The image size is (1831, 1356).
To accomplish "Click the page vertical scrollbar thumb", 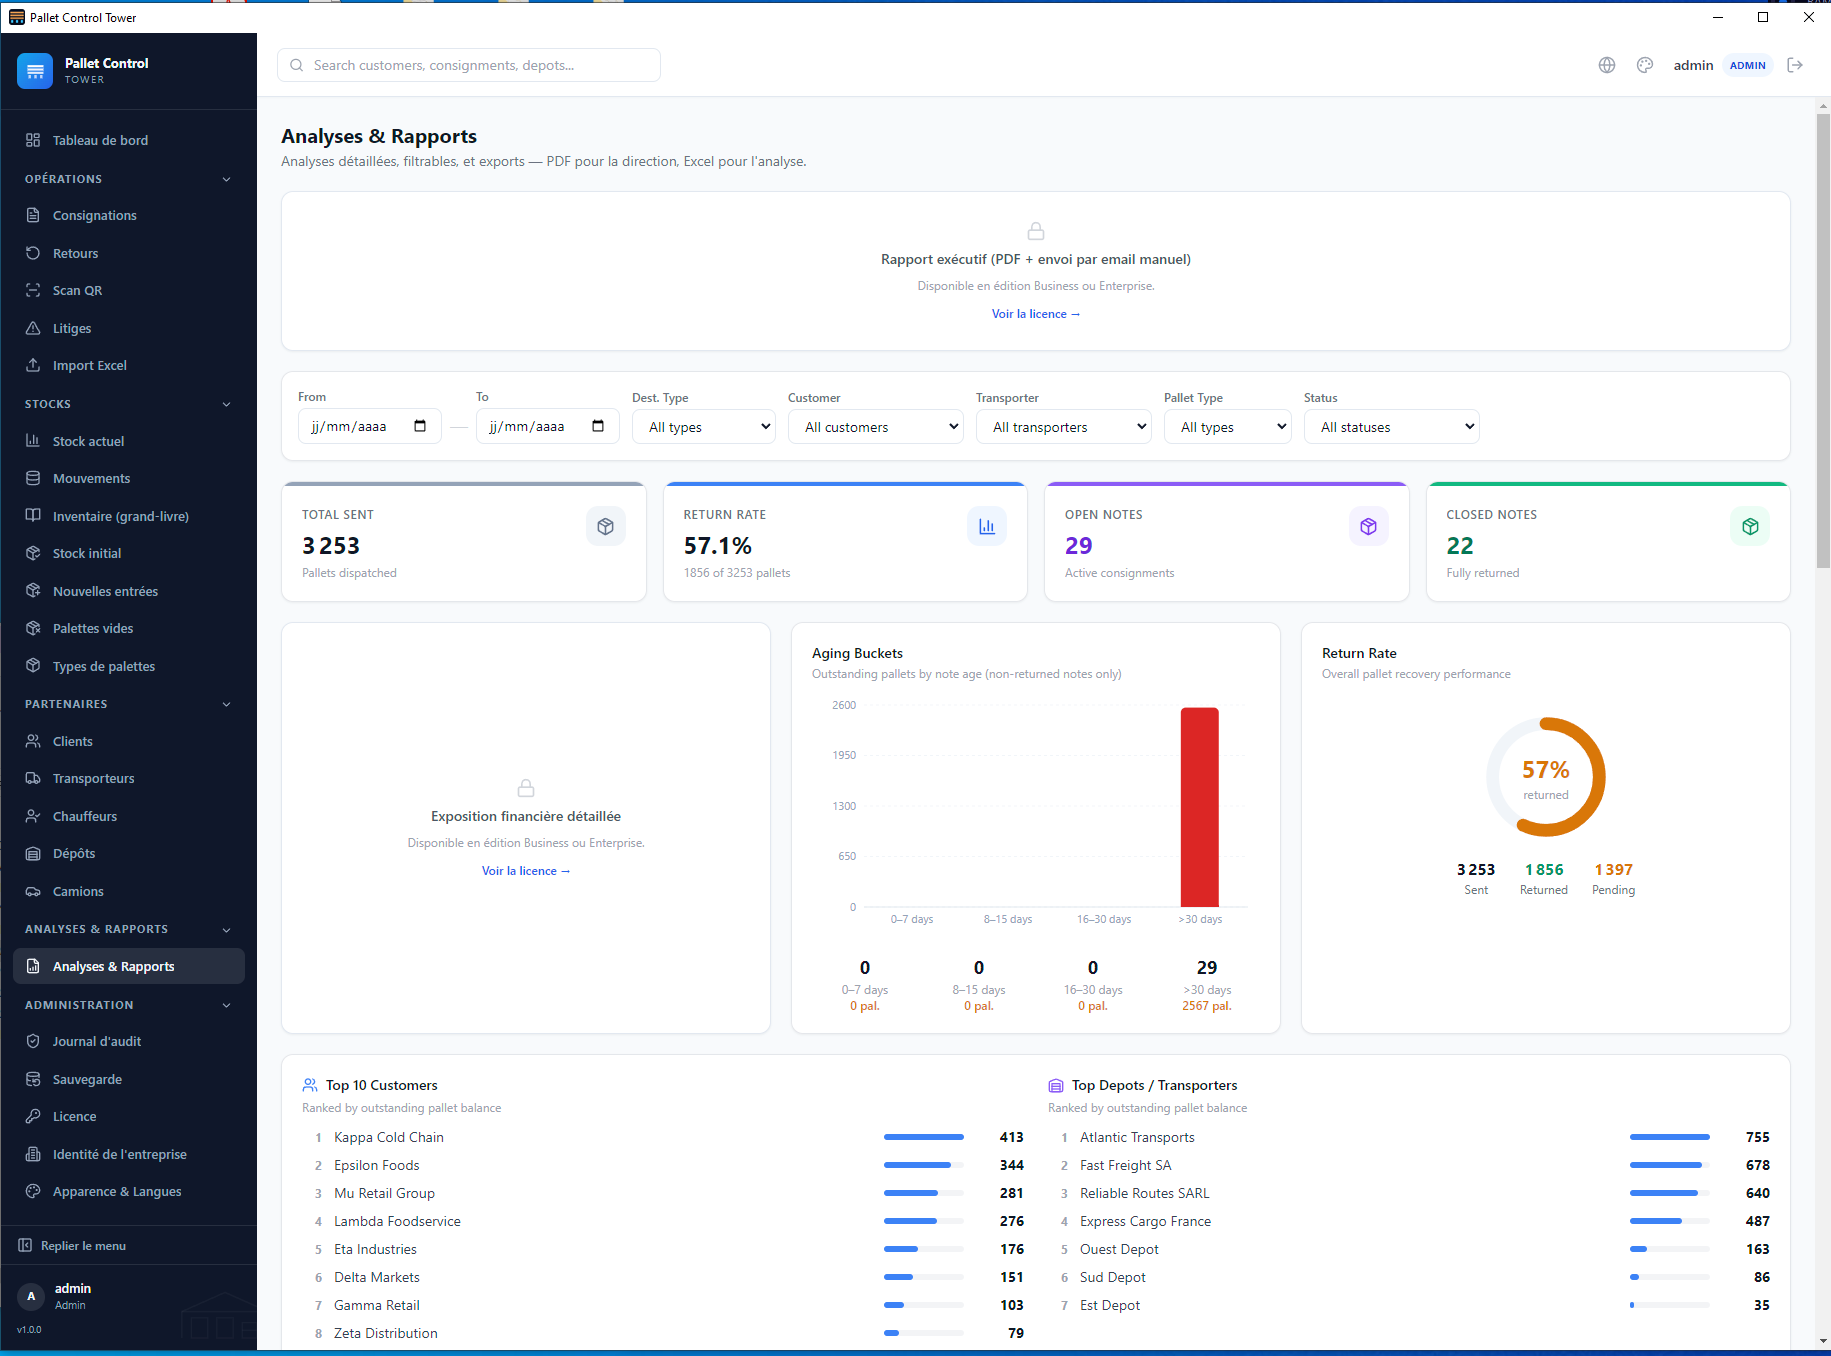I will pos(1823,340).
